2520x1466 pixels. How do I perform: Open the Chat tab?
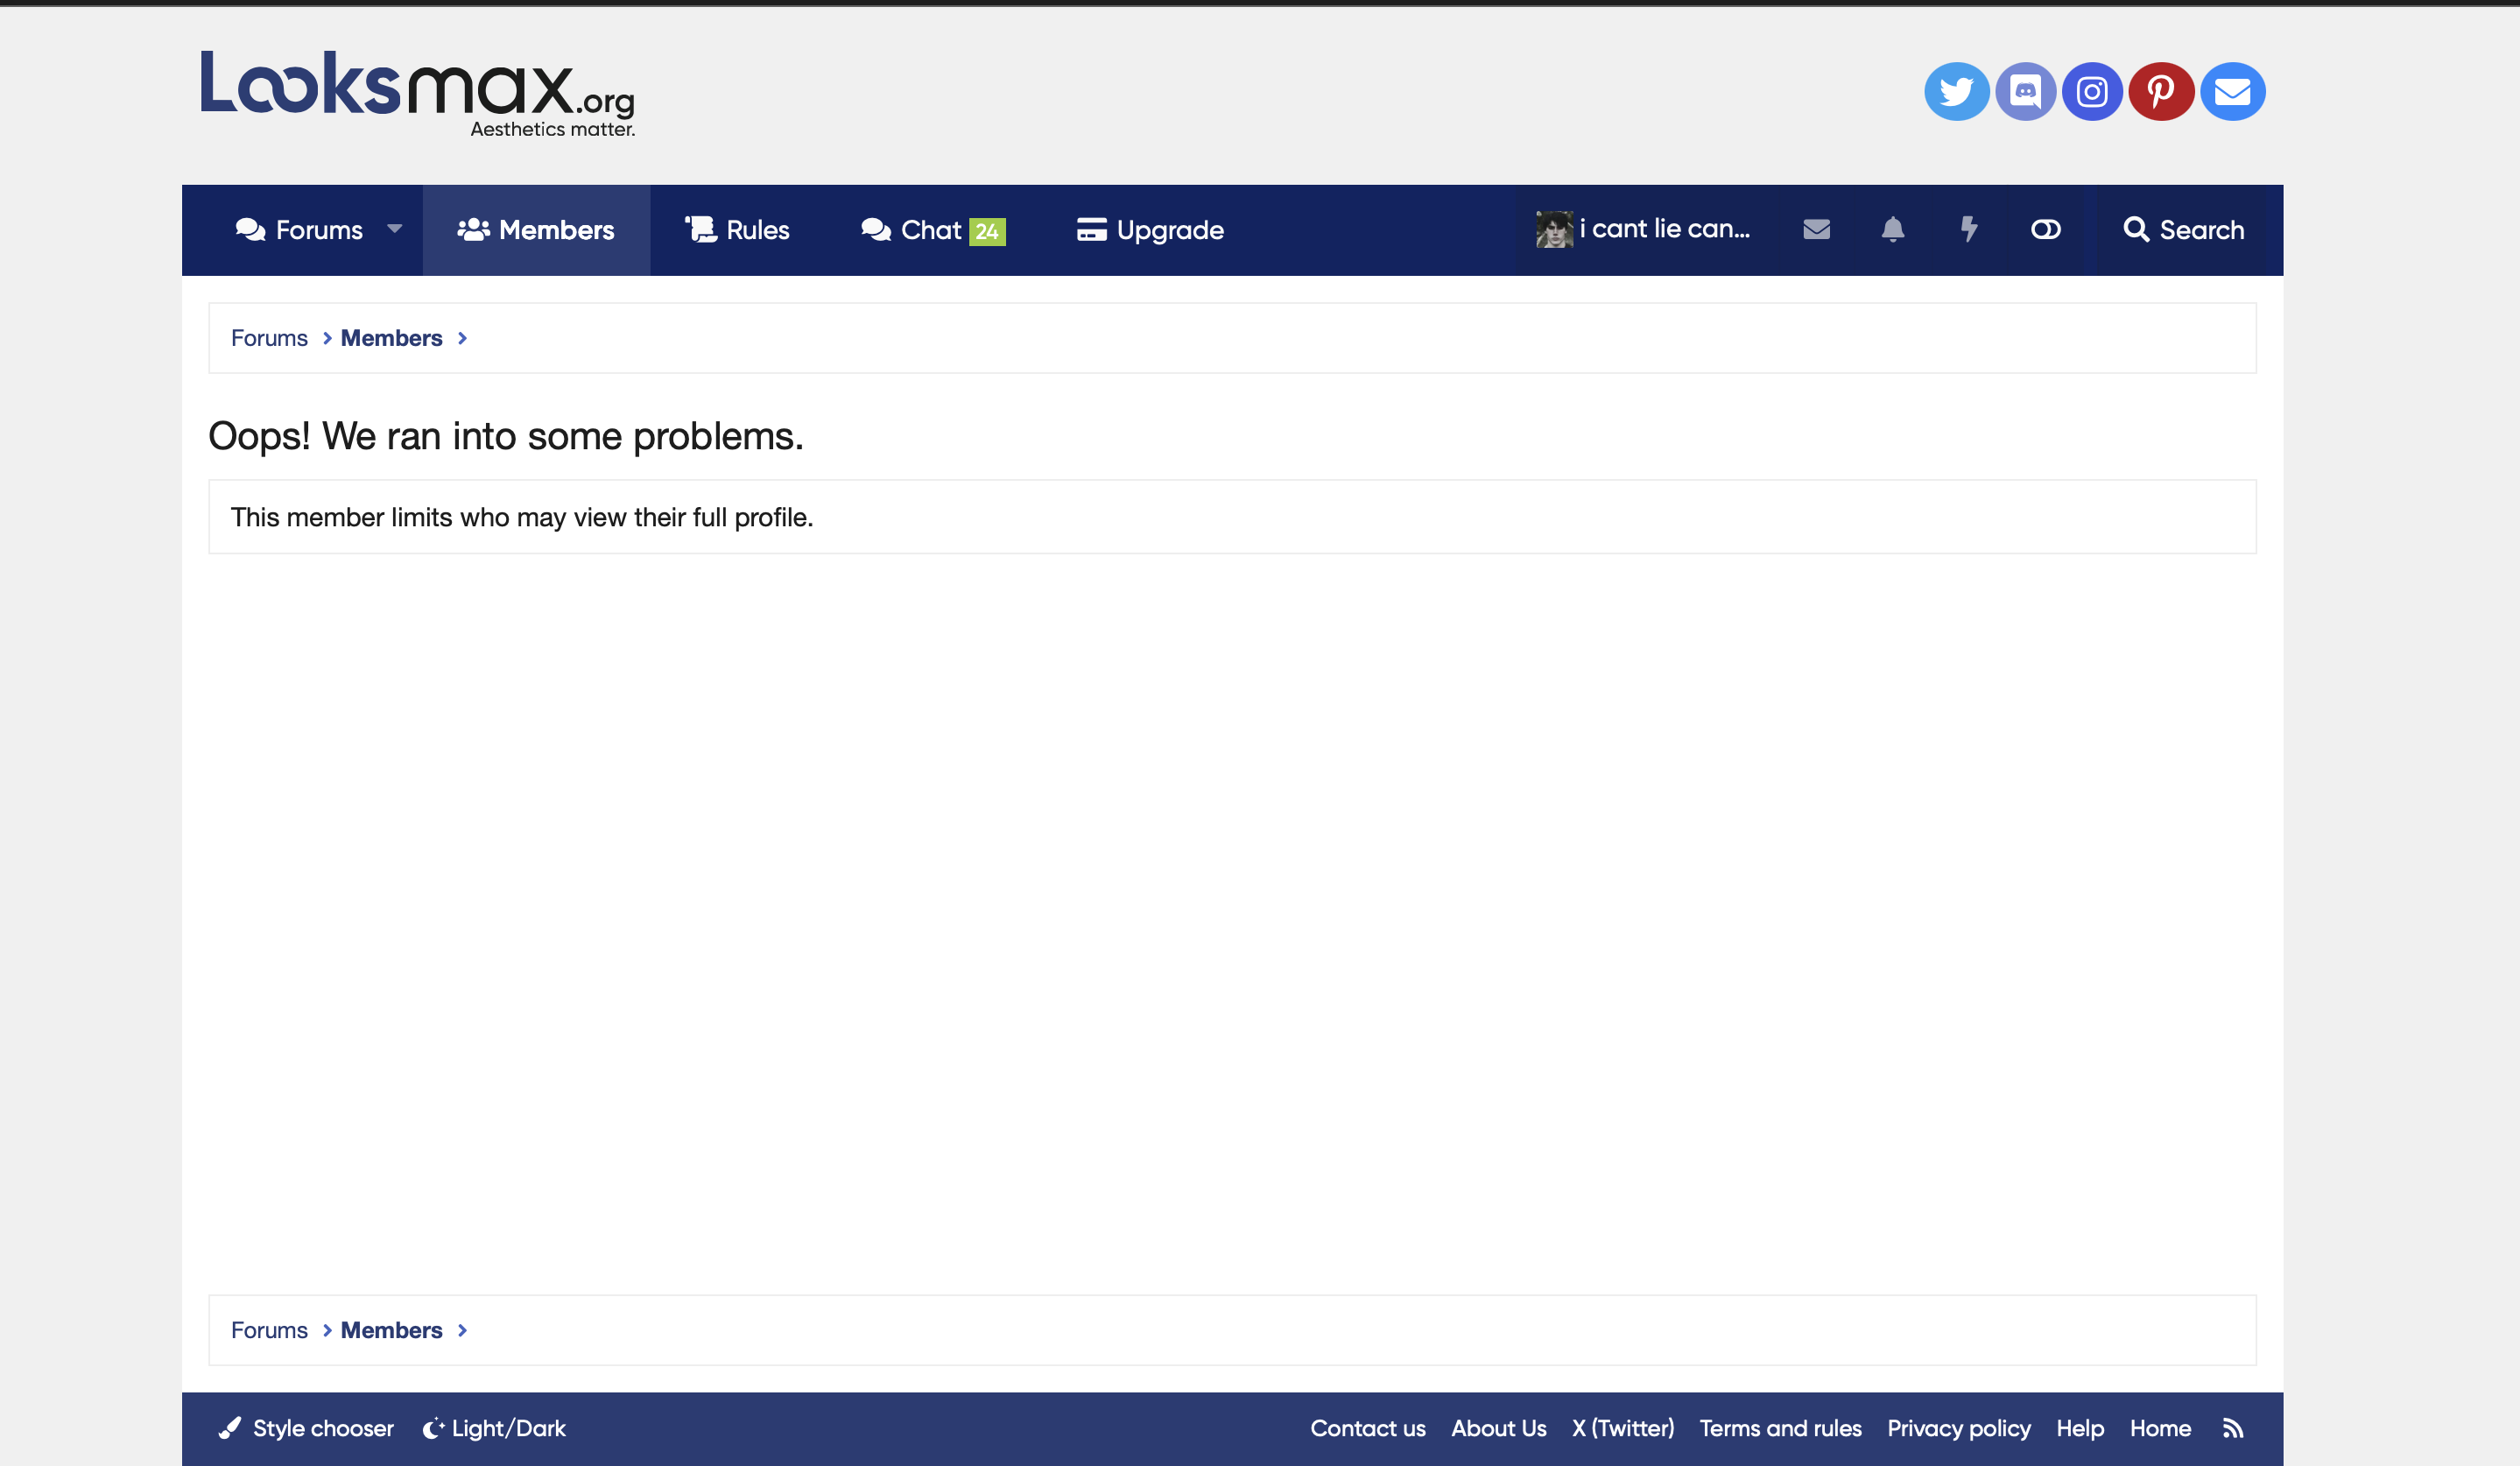click(x=932, y=230)
